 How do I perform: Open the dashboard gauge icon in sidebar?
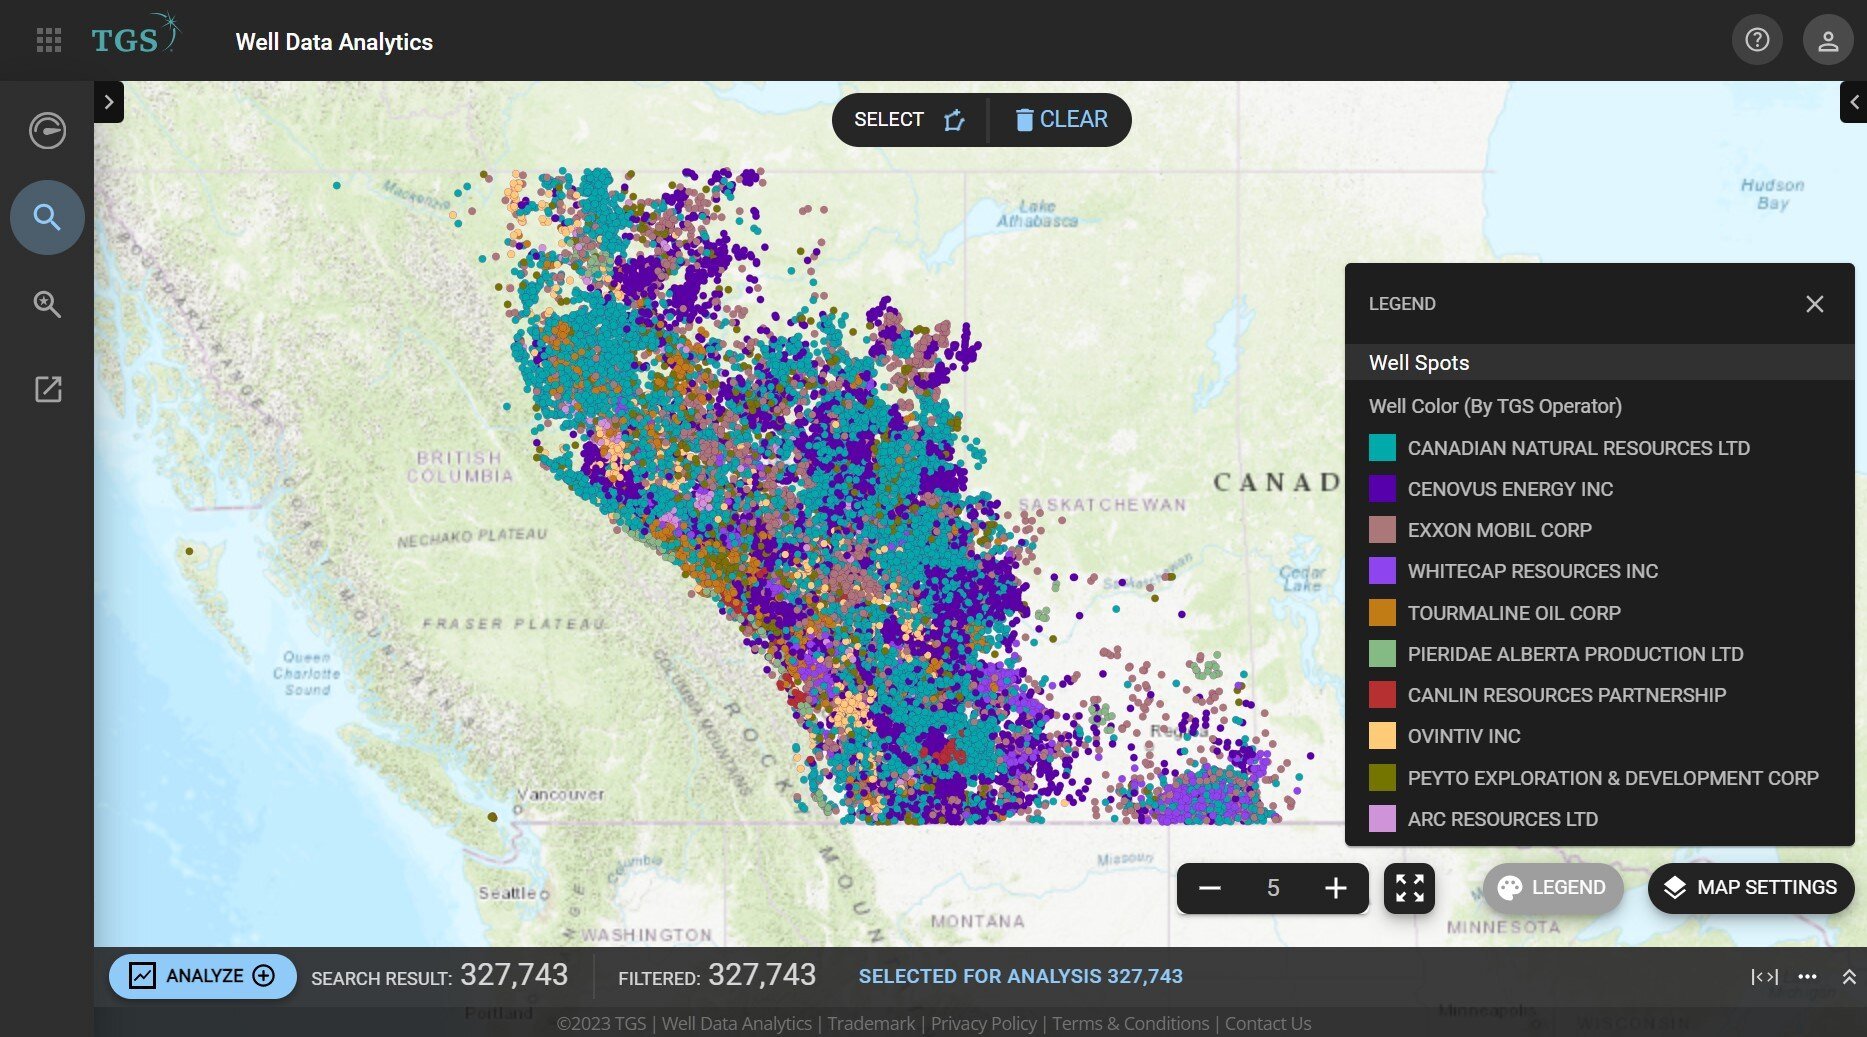[47, 131]
